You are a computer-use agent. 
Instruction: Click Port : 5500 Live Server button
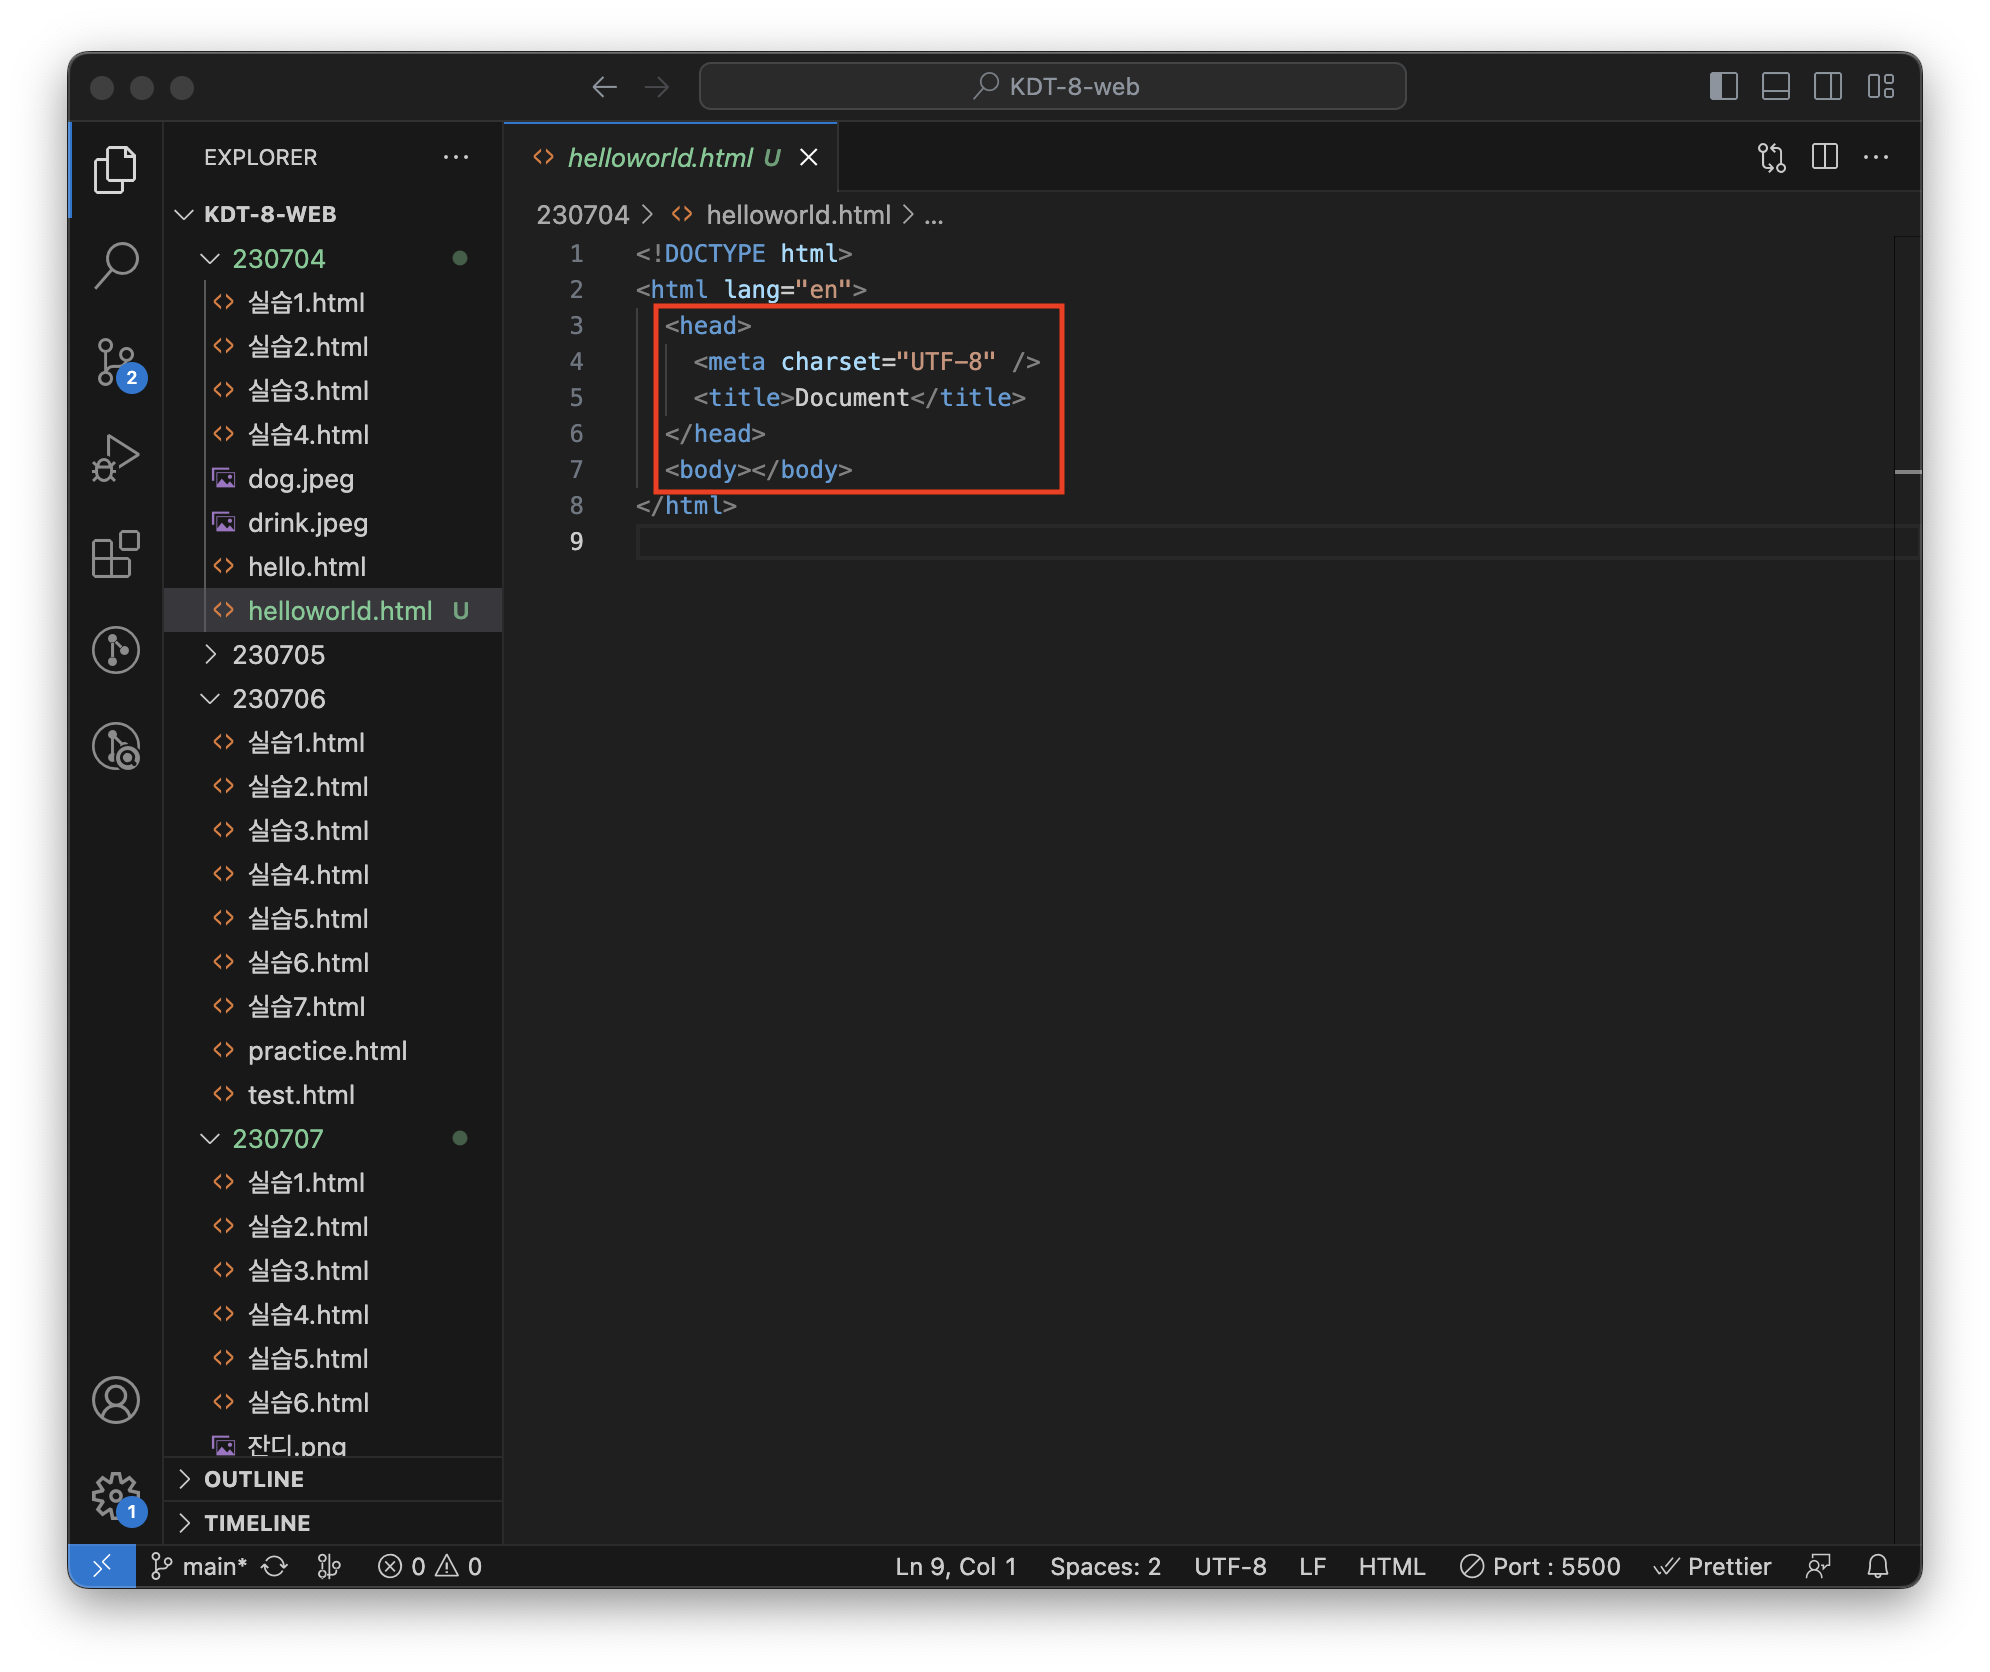[x=1540, y=1566]
